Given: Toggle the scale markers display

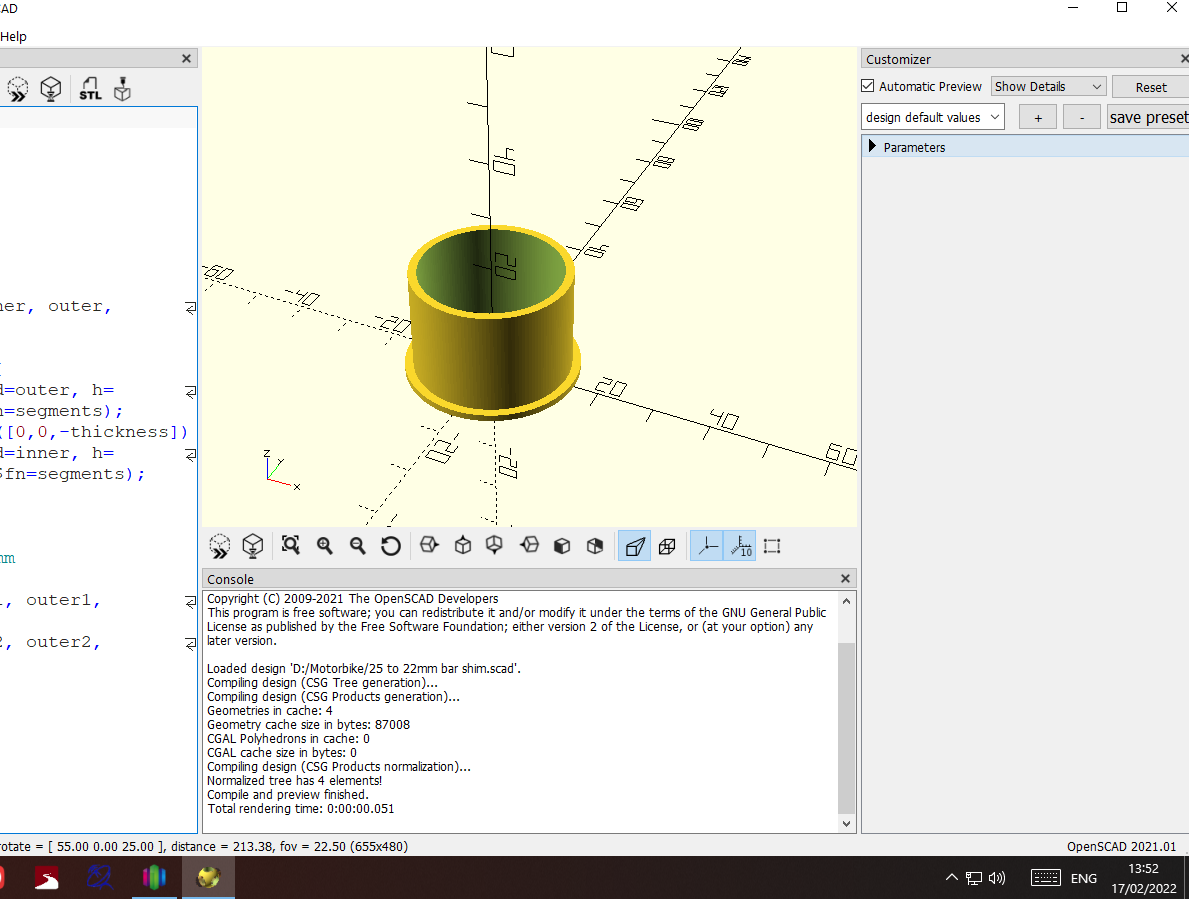Looking at the screenshot, I should (x=741, y=545).
